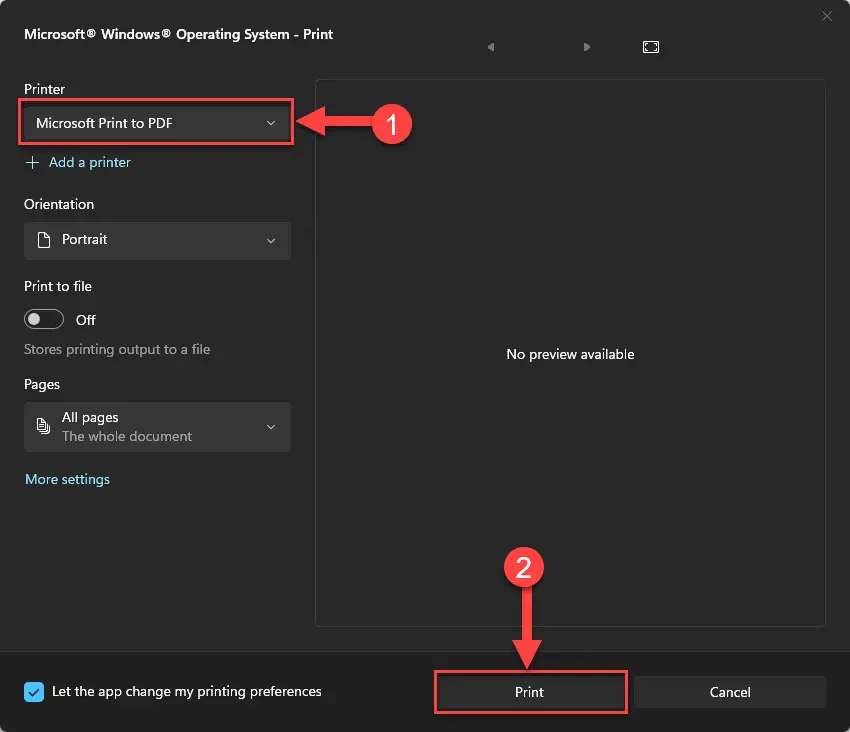Screen dimensions: 850x732
Task: Open the Portrait orientation dropdown
Action: tap(157, 240)
